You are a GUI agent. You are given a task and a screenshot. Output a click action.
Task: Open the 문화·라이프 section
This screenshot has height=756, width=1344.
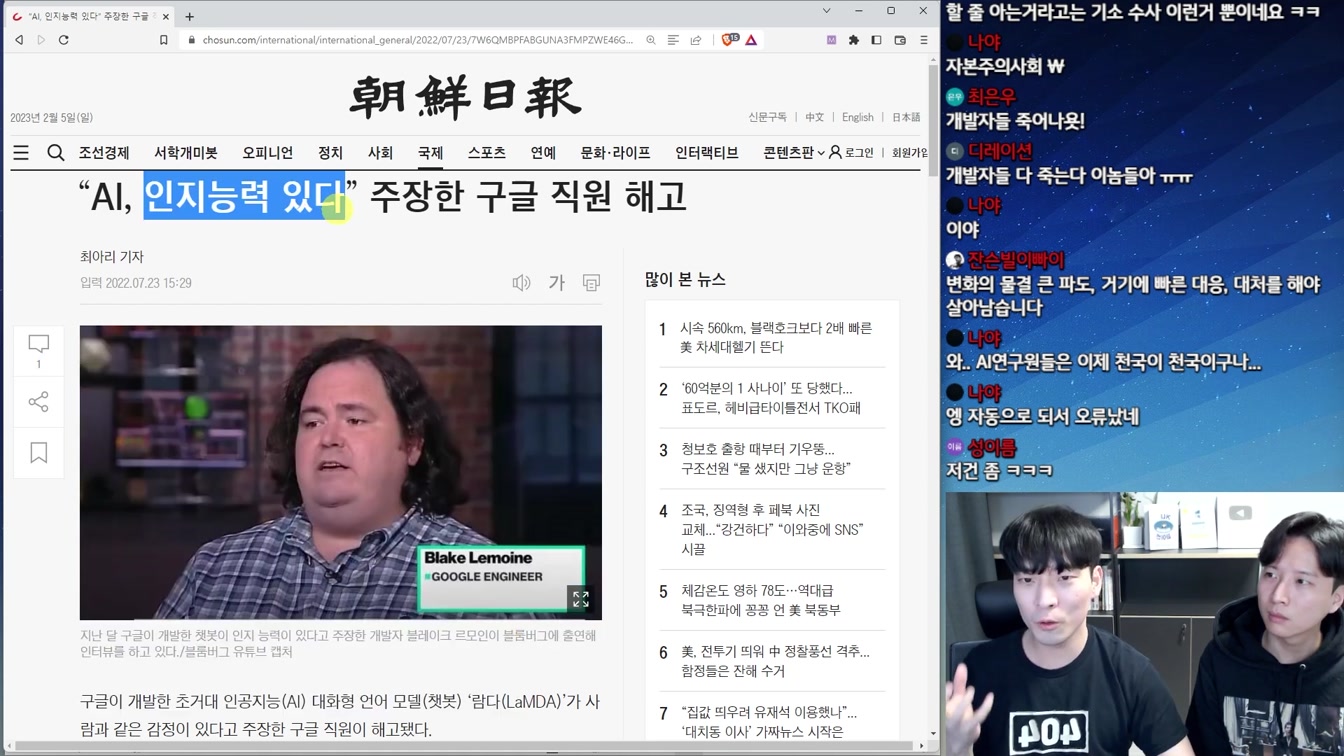point(615,153)
